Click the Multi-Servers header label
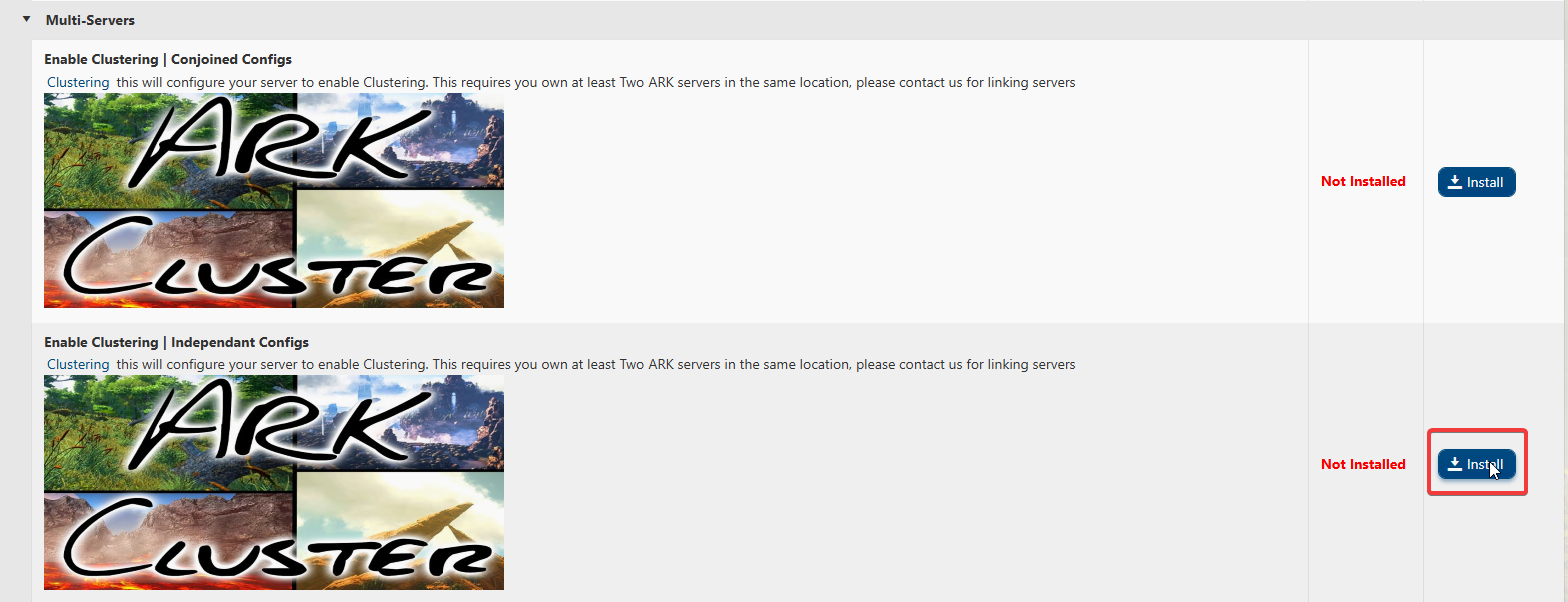This screenshot has height=602, width=1568. tap(90, 20)
